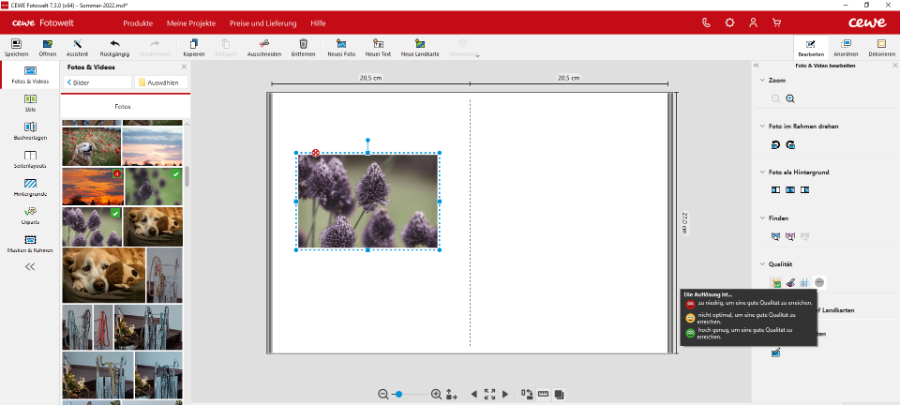
Task: Open the Seitenlayouts sidebar panel
Action: click(30, 159)
